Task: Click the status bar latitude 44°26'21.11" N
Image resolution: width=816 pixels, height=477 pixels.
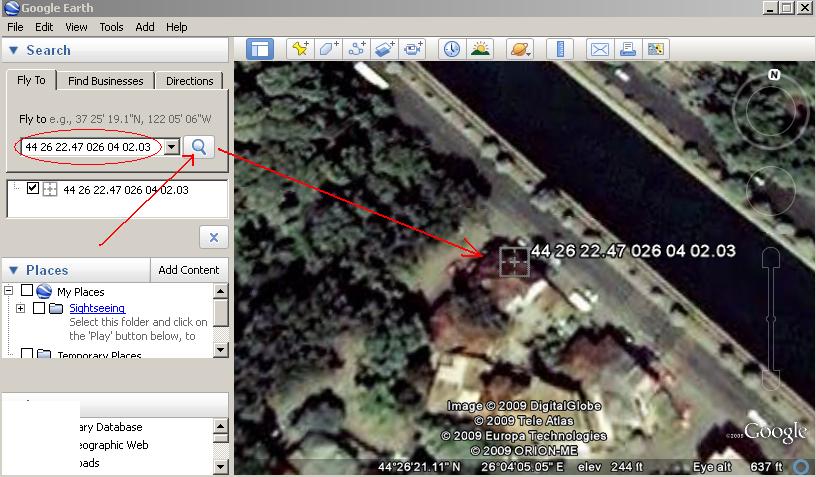Action: 419,467
